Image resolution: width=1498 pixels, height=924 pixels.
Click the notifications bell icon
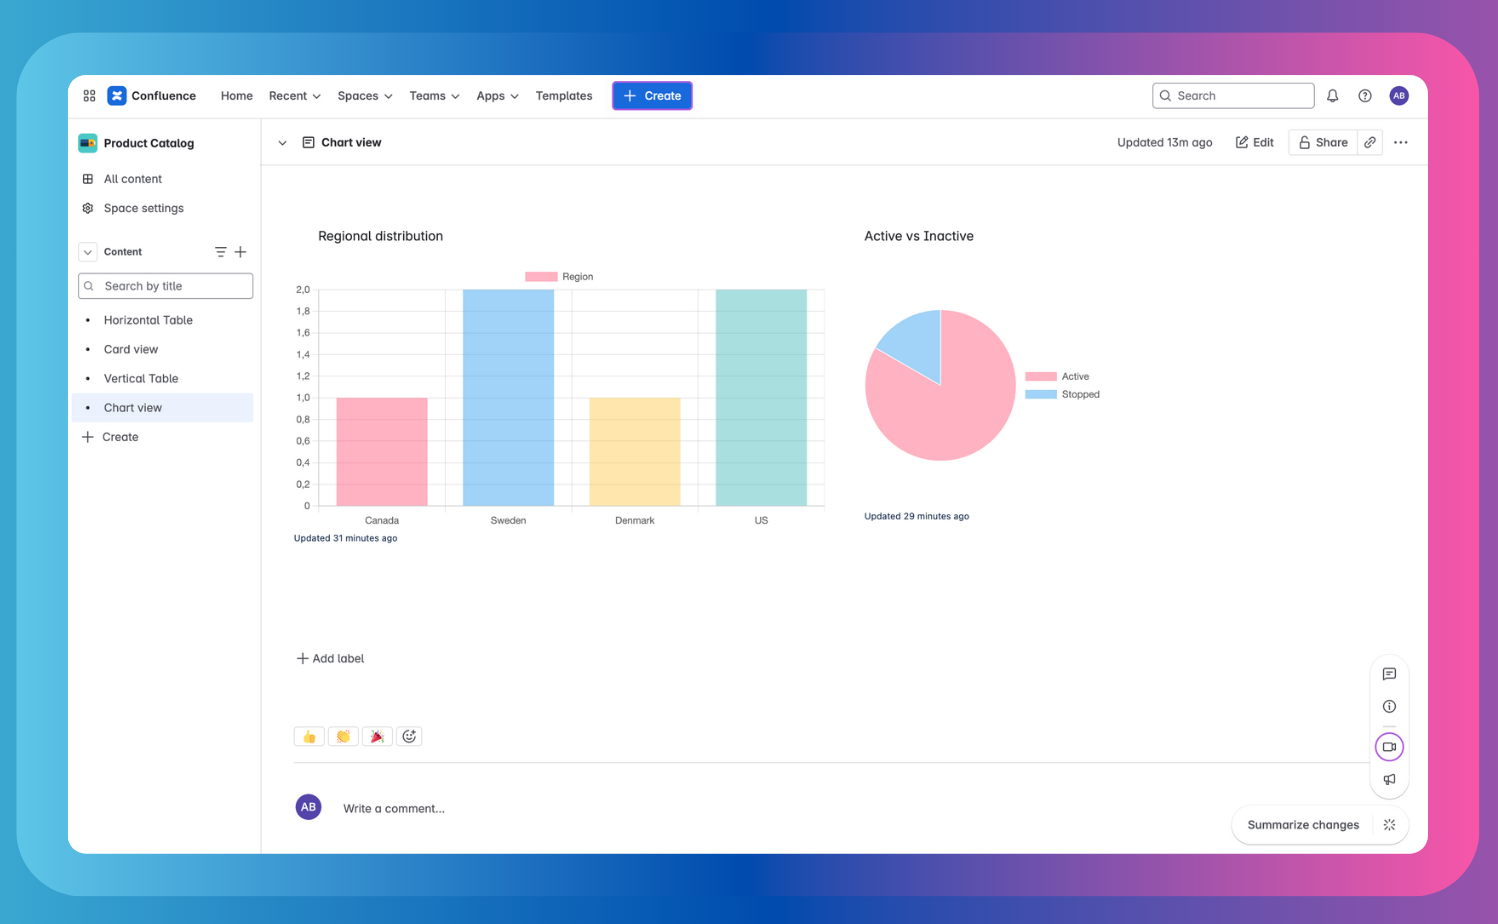pos(1332,95)
